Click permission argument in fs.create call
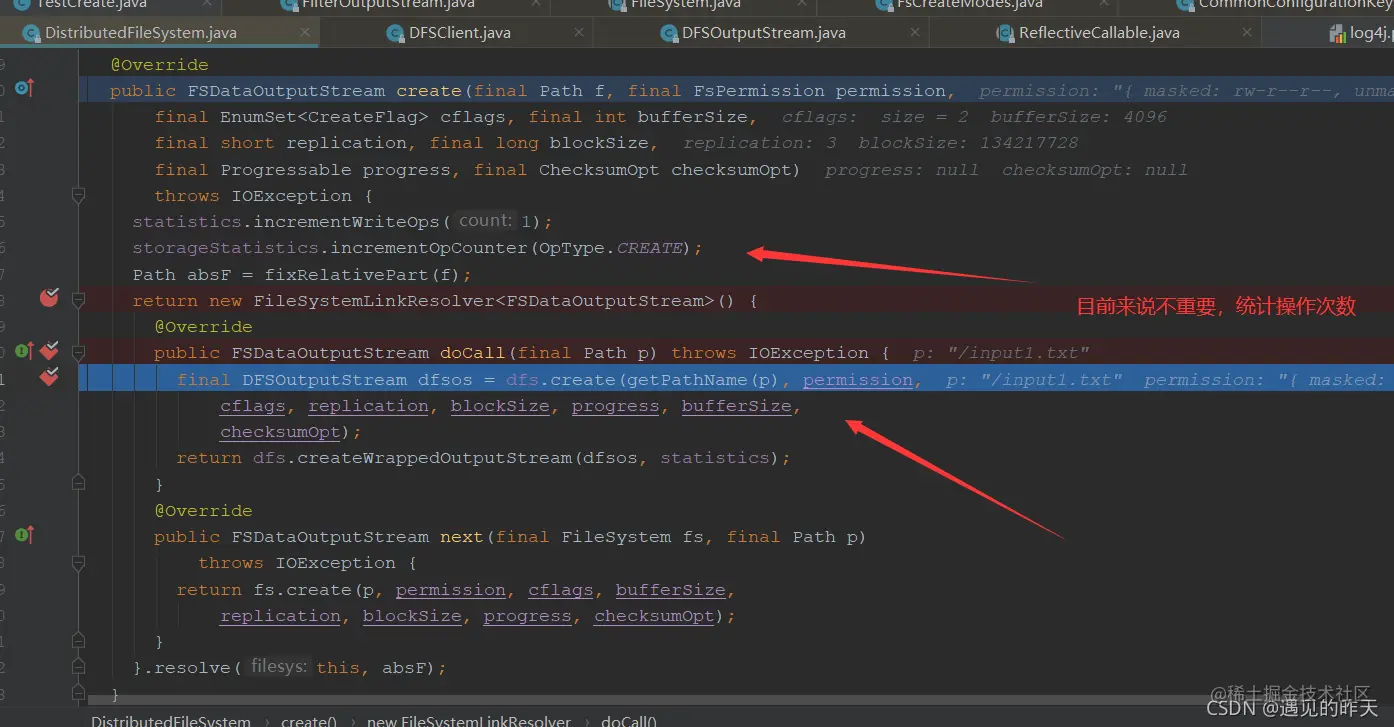This screenshot has height=727, width=1394. point(450,590)
